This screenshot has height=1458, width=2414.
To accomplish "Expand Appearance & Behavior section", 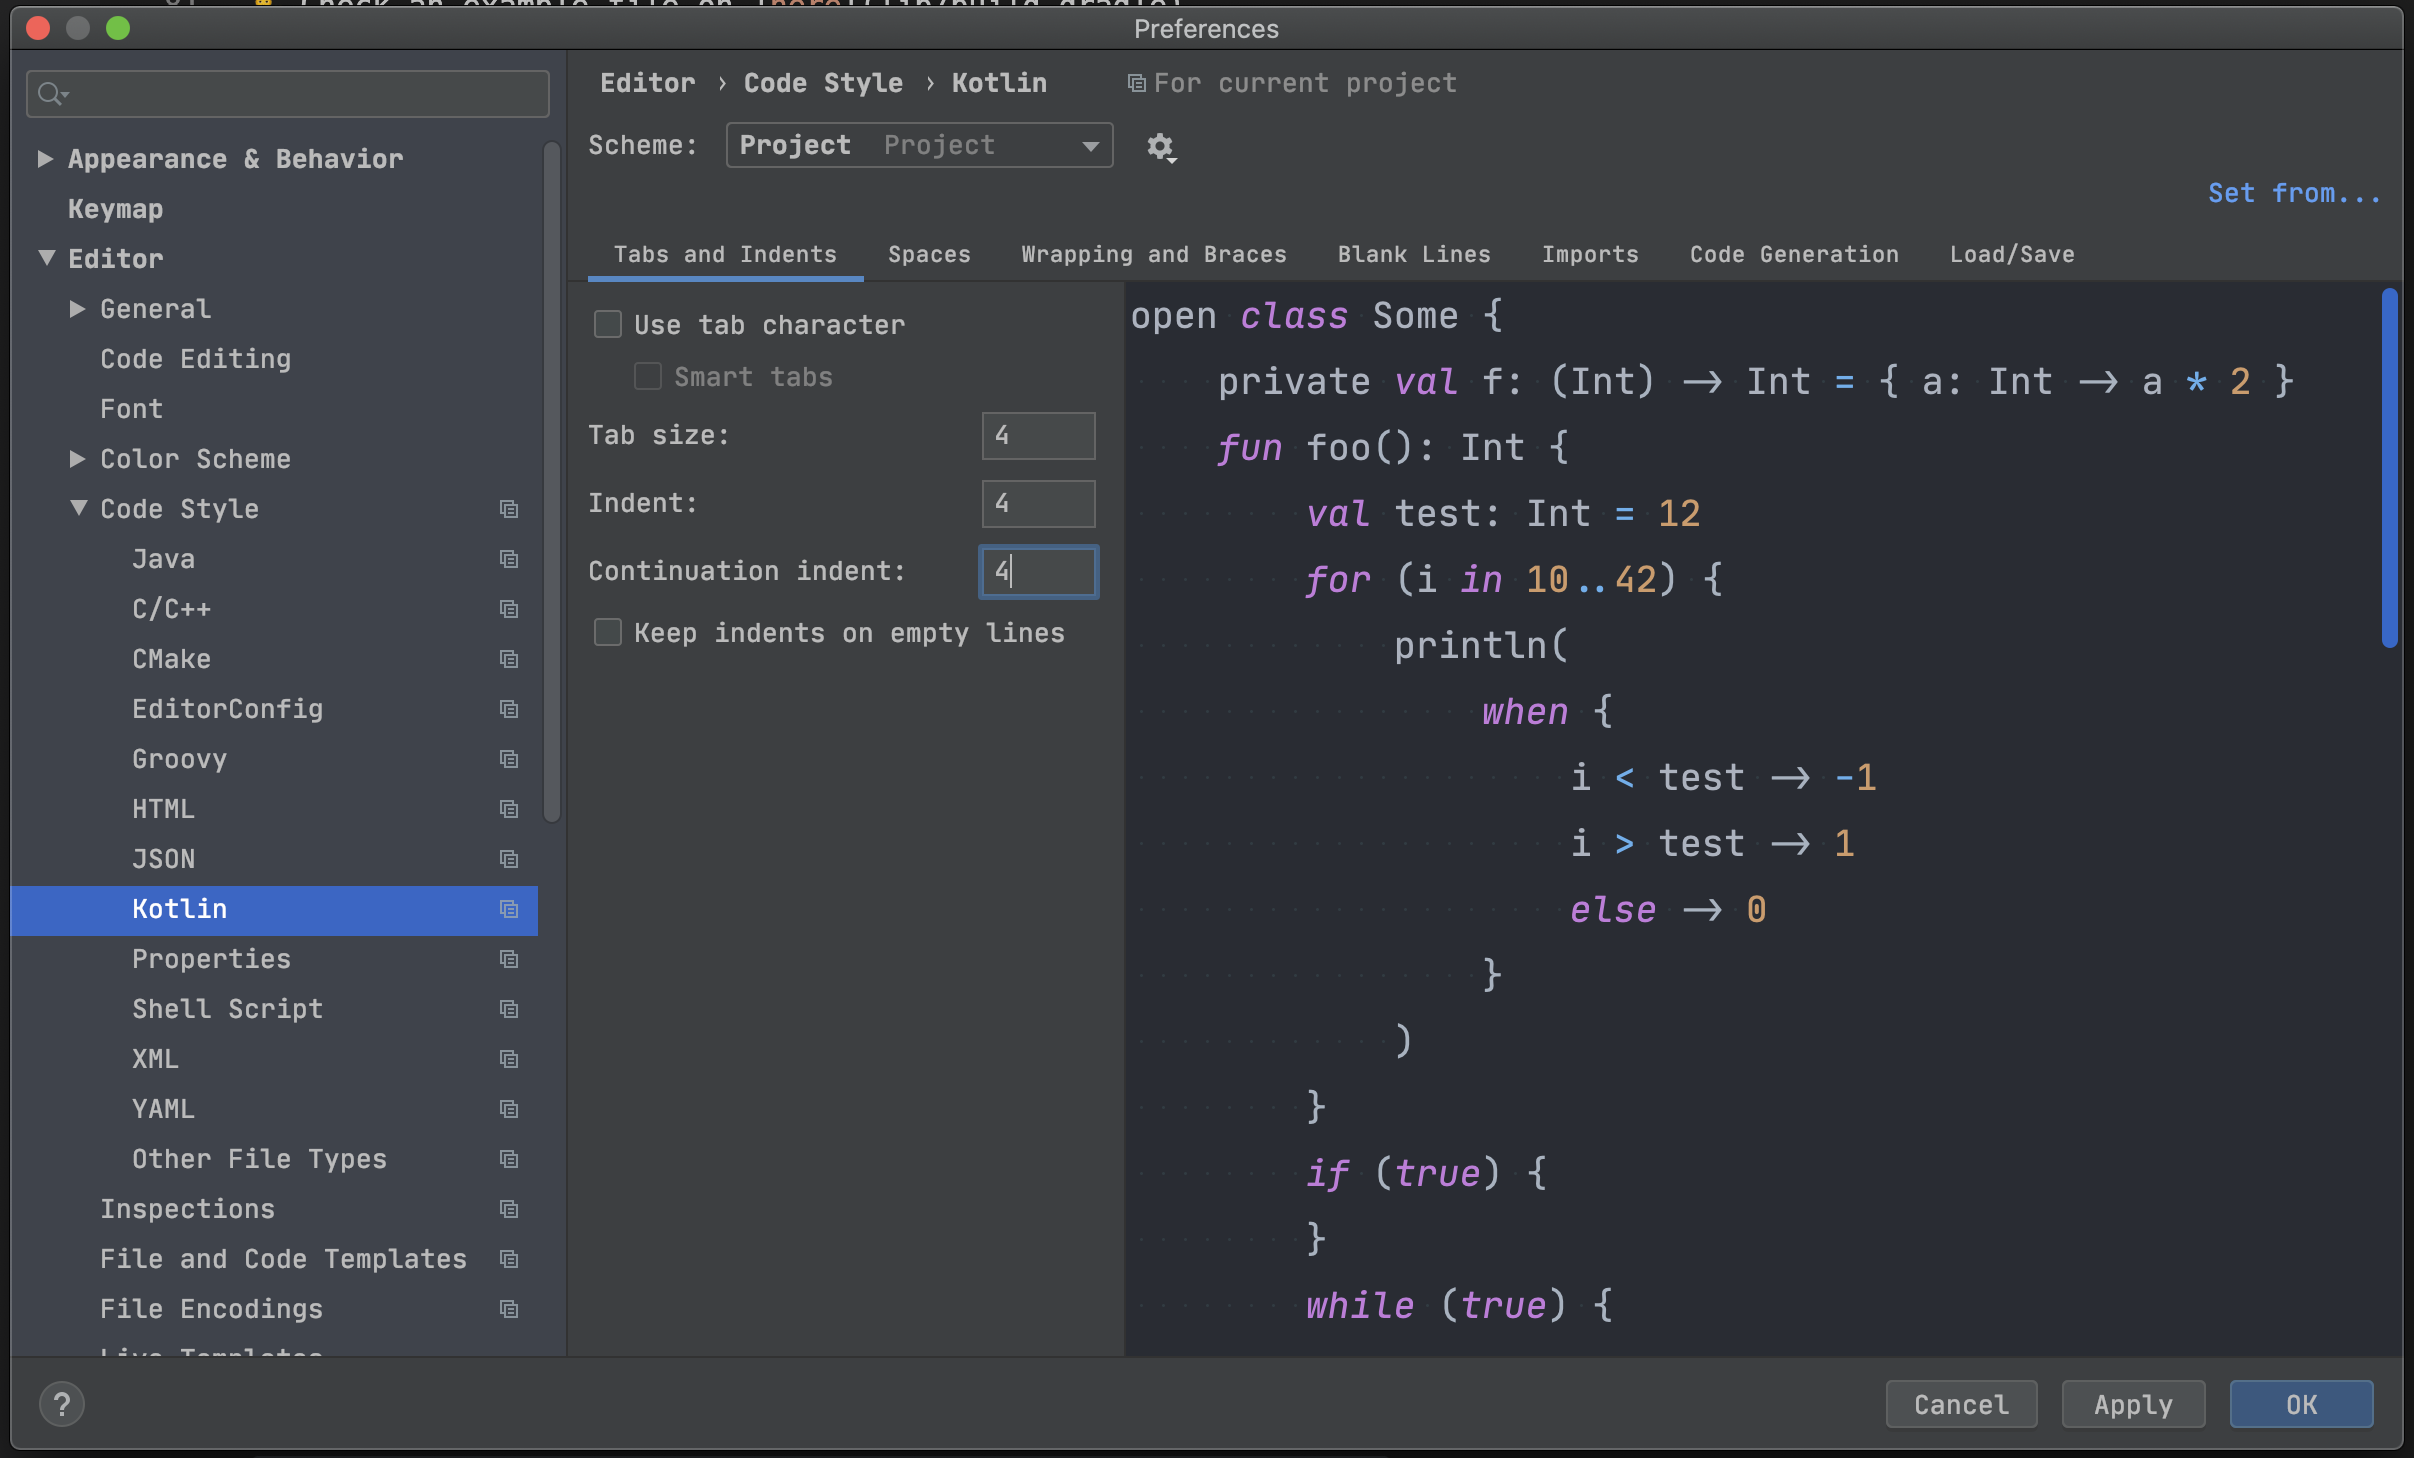I will [45, 158].
